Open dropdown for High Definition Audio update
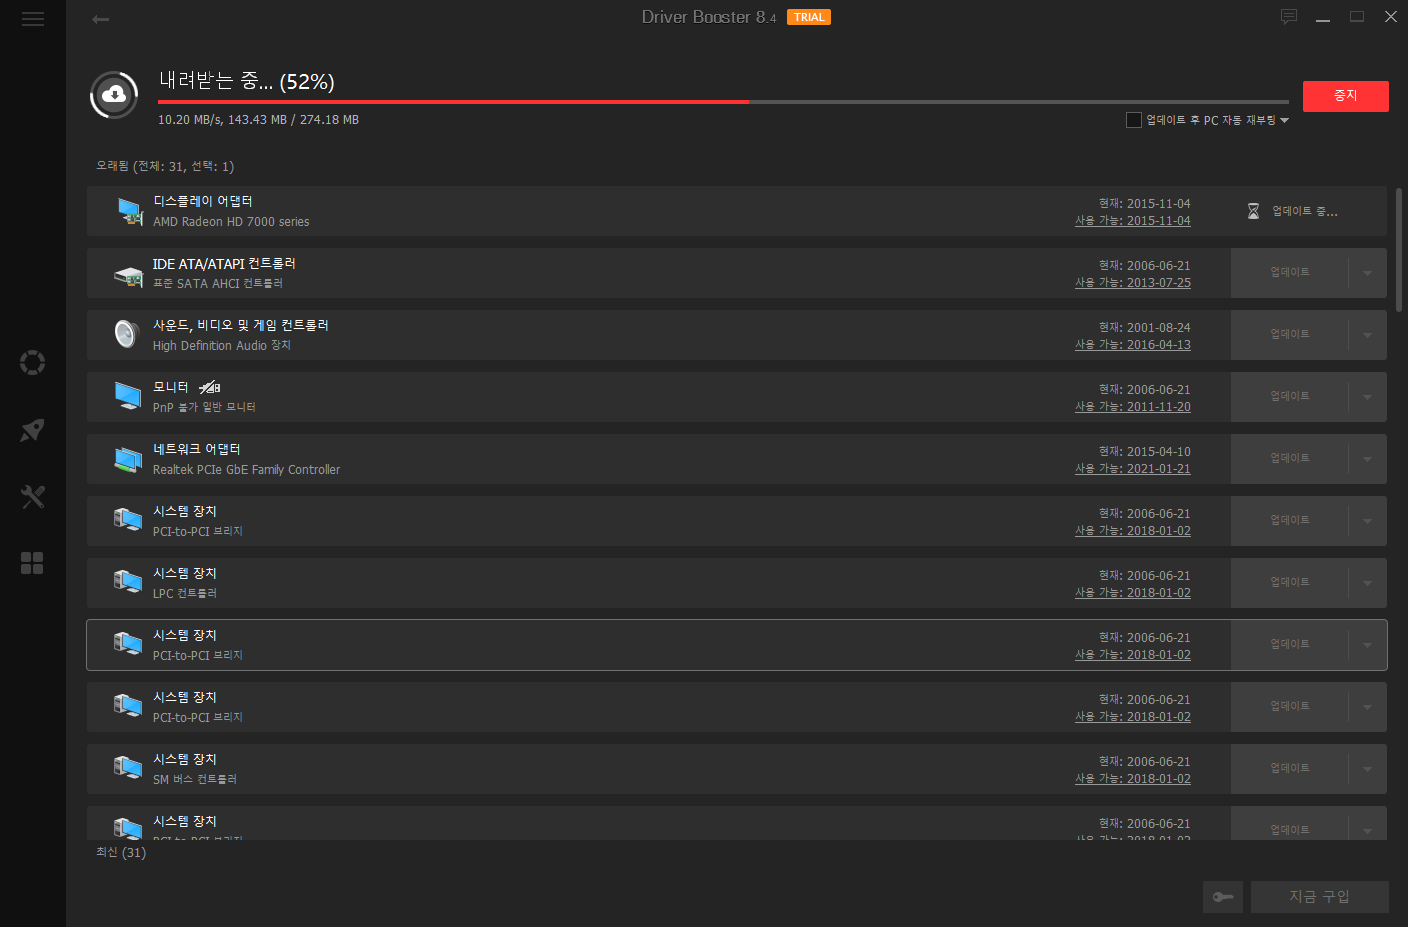This screenshot has height=927, width=1408. coord(1367,335)
